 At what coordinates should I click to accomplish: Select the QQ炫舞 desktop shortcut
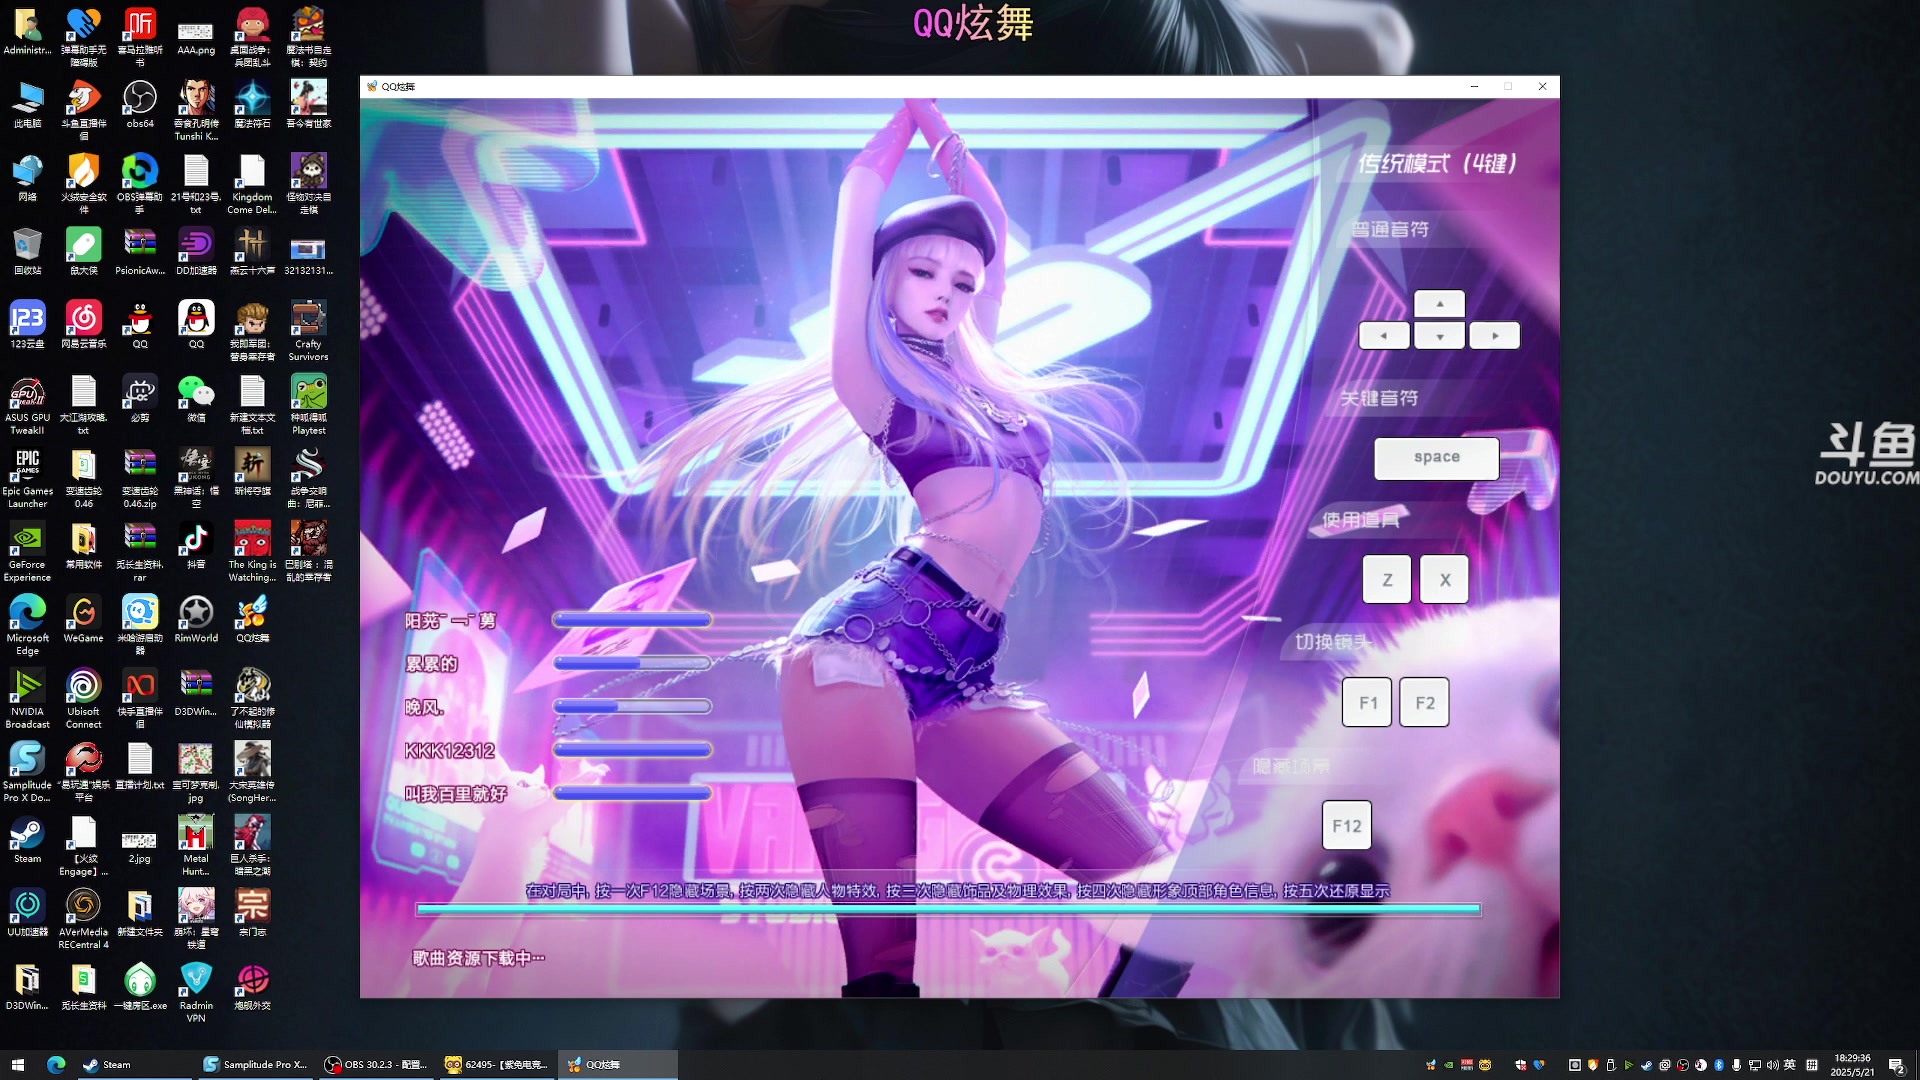(x=252, y=618)
